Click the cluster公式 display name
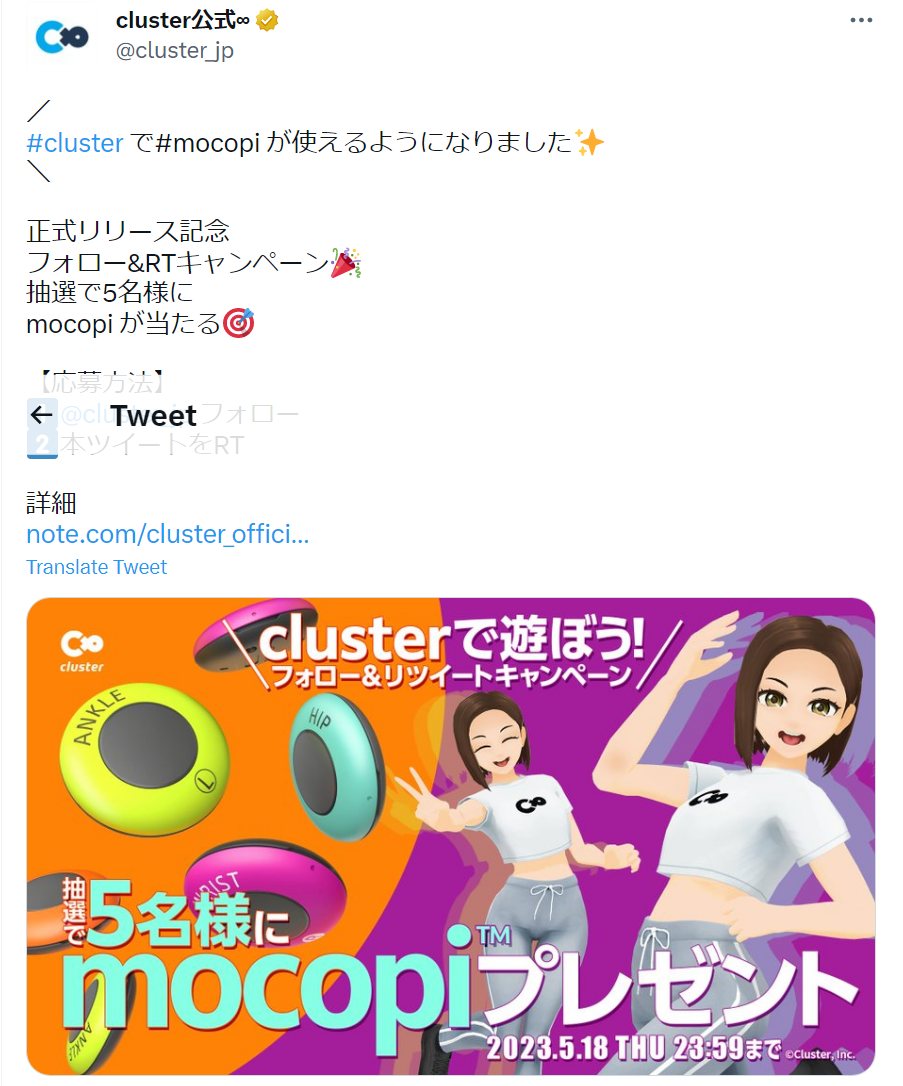The height and width of the screenshot is (1086, 903). click(182, 21)
